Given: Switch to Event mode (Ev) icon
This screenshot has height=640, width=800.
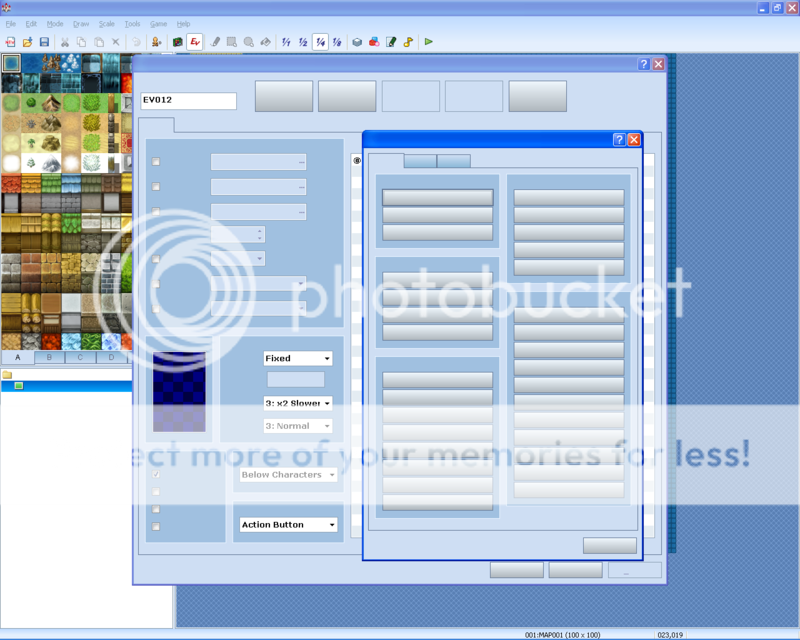Looking at the screenshot, I should pyautogui.click(x=195, y=42).
